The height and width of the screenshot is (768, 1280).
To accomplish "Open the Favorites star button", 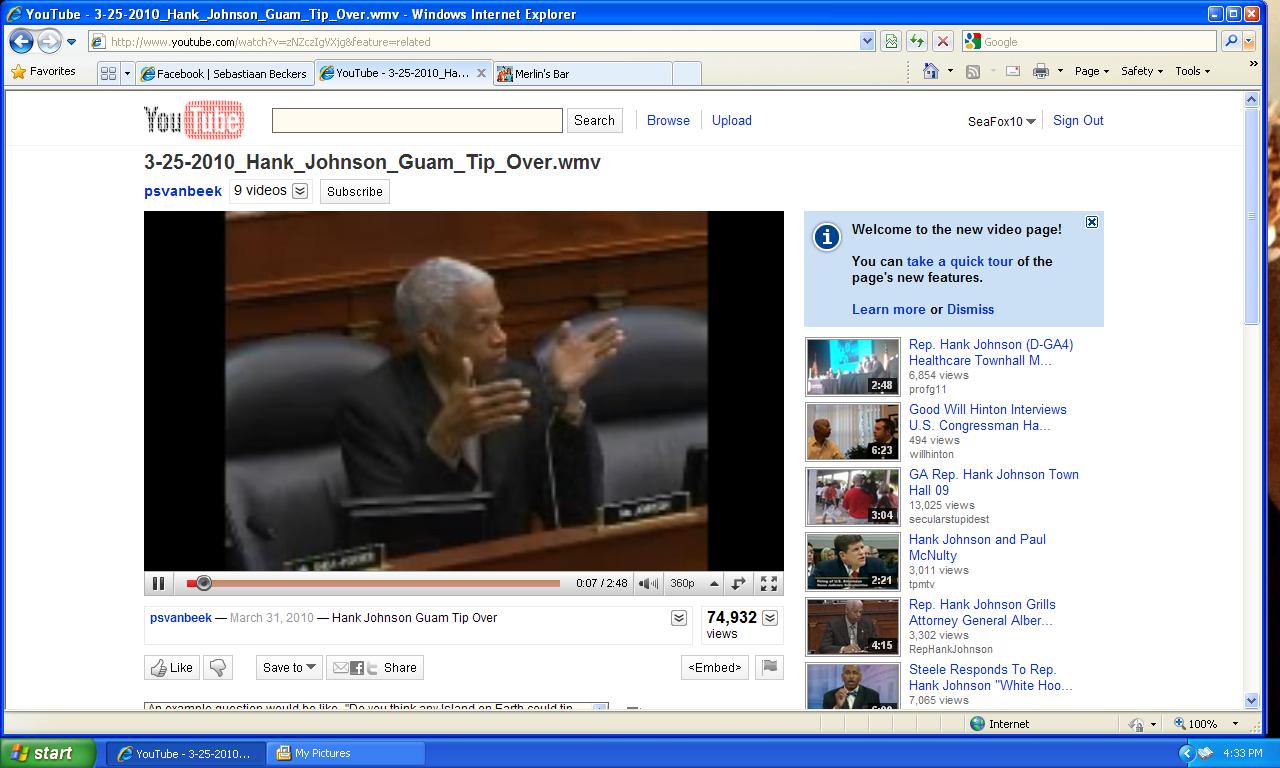I will (43, 72).
